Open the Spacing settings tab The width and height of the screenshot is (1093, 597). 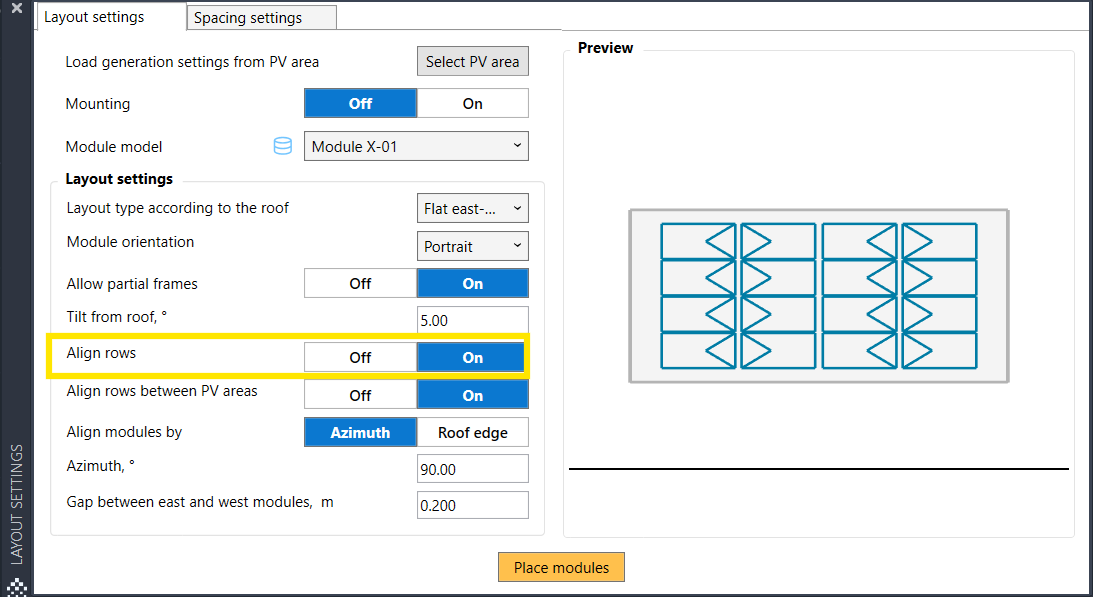[261, 18]
